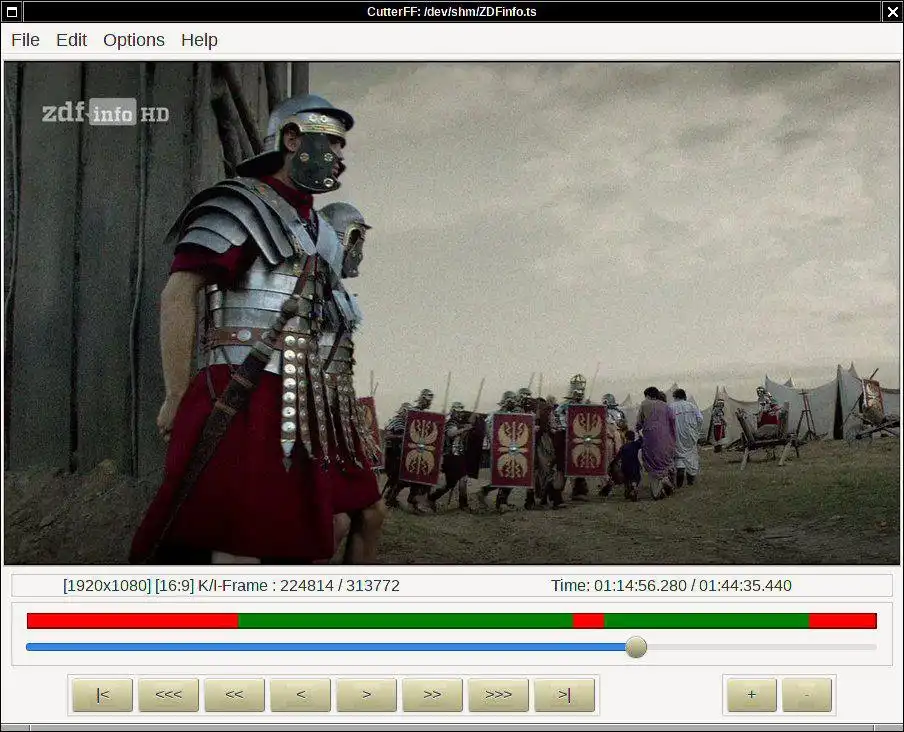Step back with the < button

click(x=300, y=695)
